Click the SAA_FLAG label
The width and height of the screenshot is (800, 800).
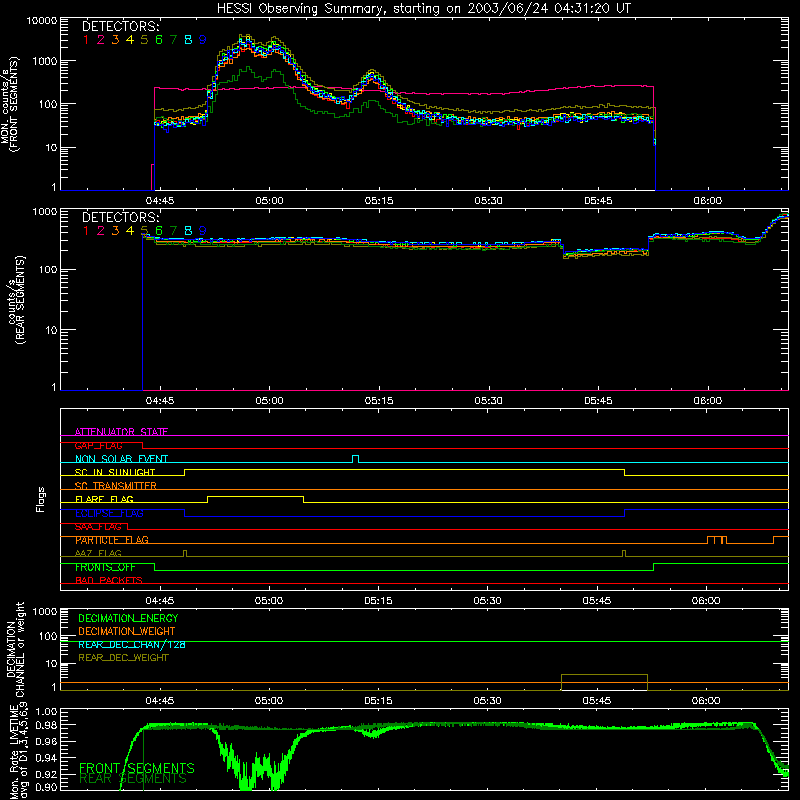click(x=98, y=527)
